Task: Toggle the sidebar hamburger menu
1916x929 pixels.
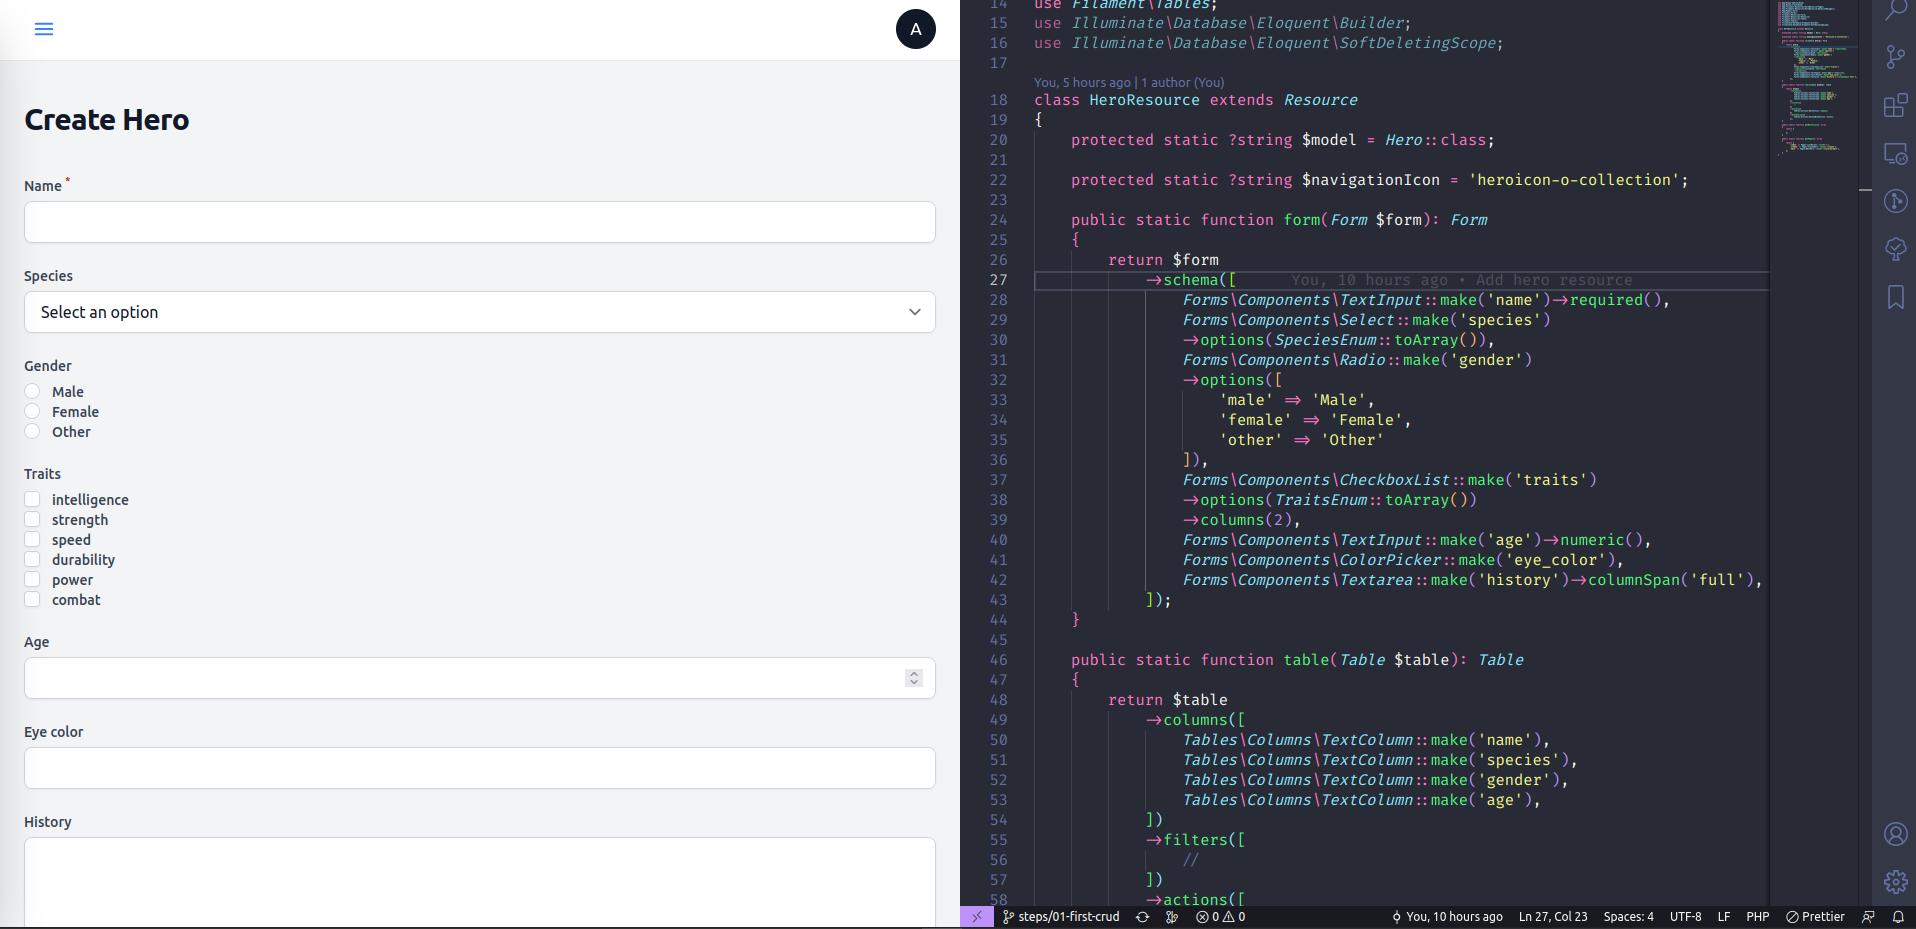Action: pos(44,29)
